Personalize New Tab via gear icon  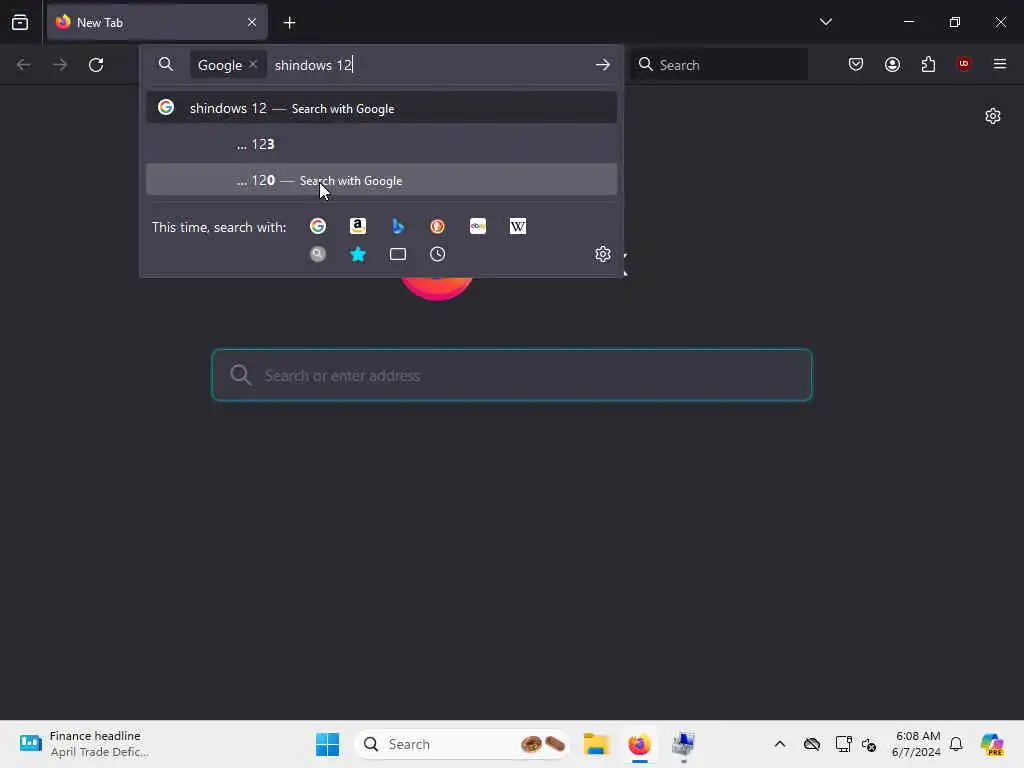tap(993, 116)
